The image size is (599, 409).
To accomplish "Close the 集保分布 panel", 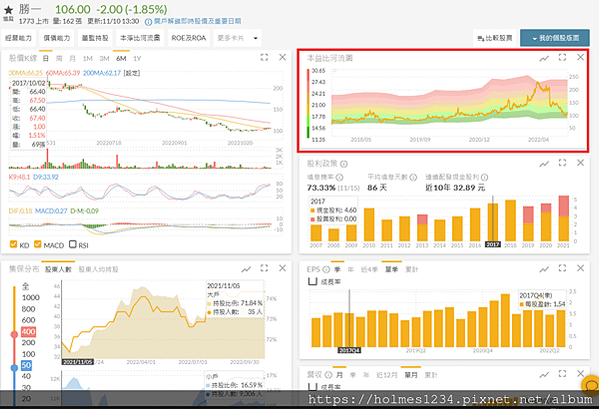I will click(282, 268).
